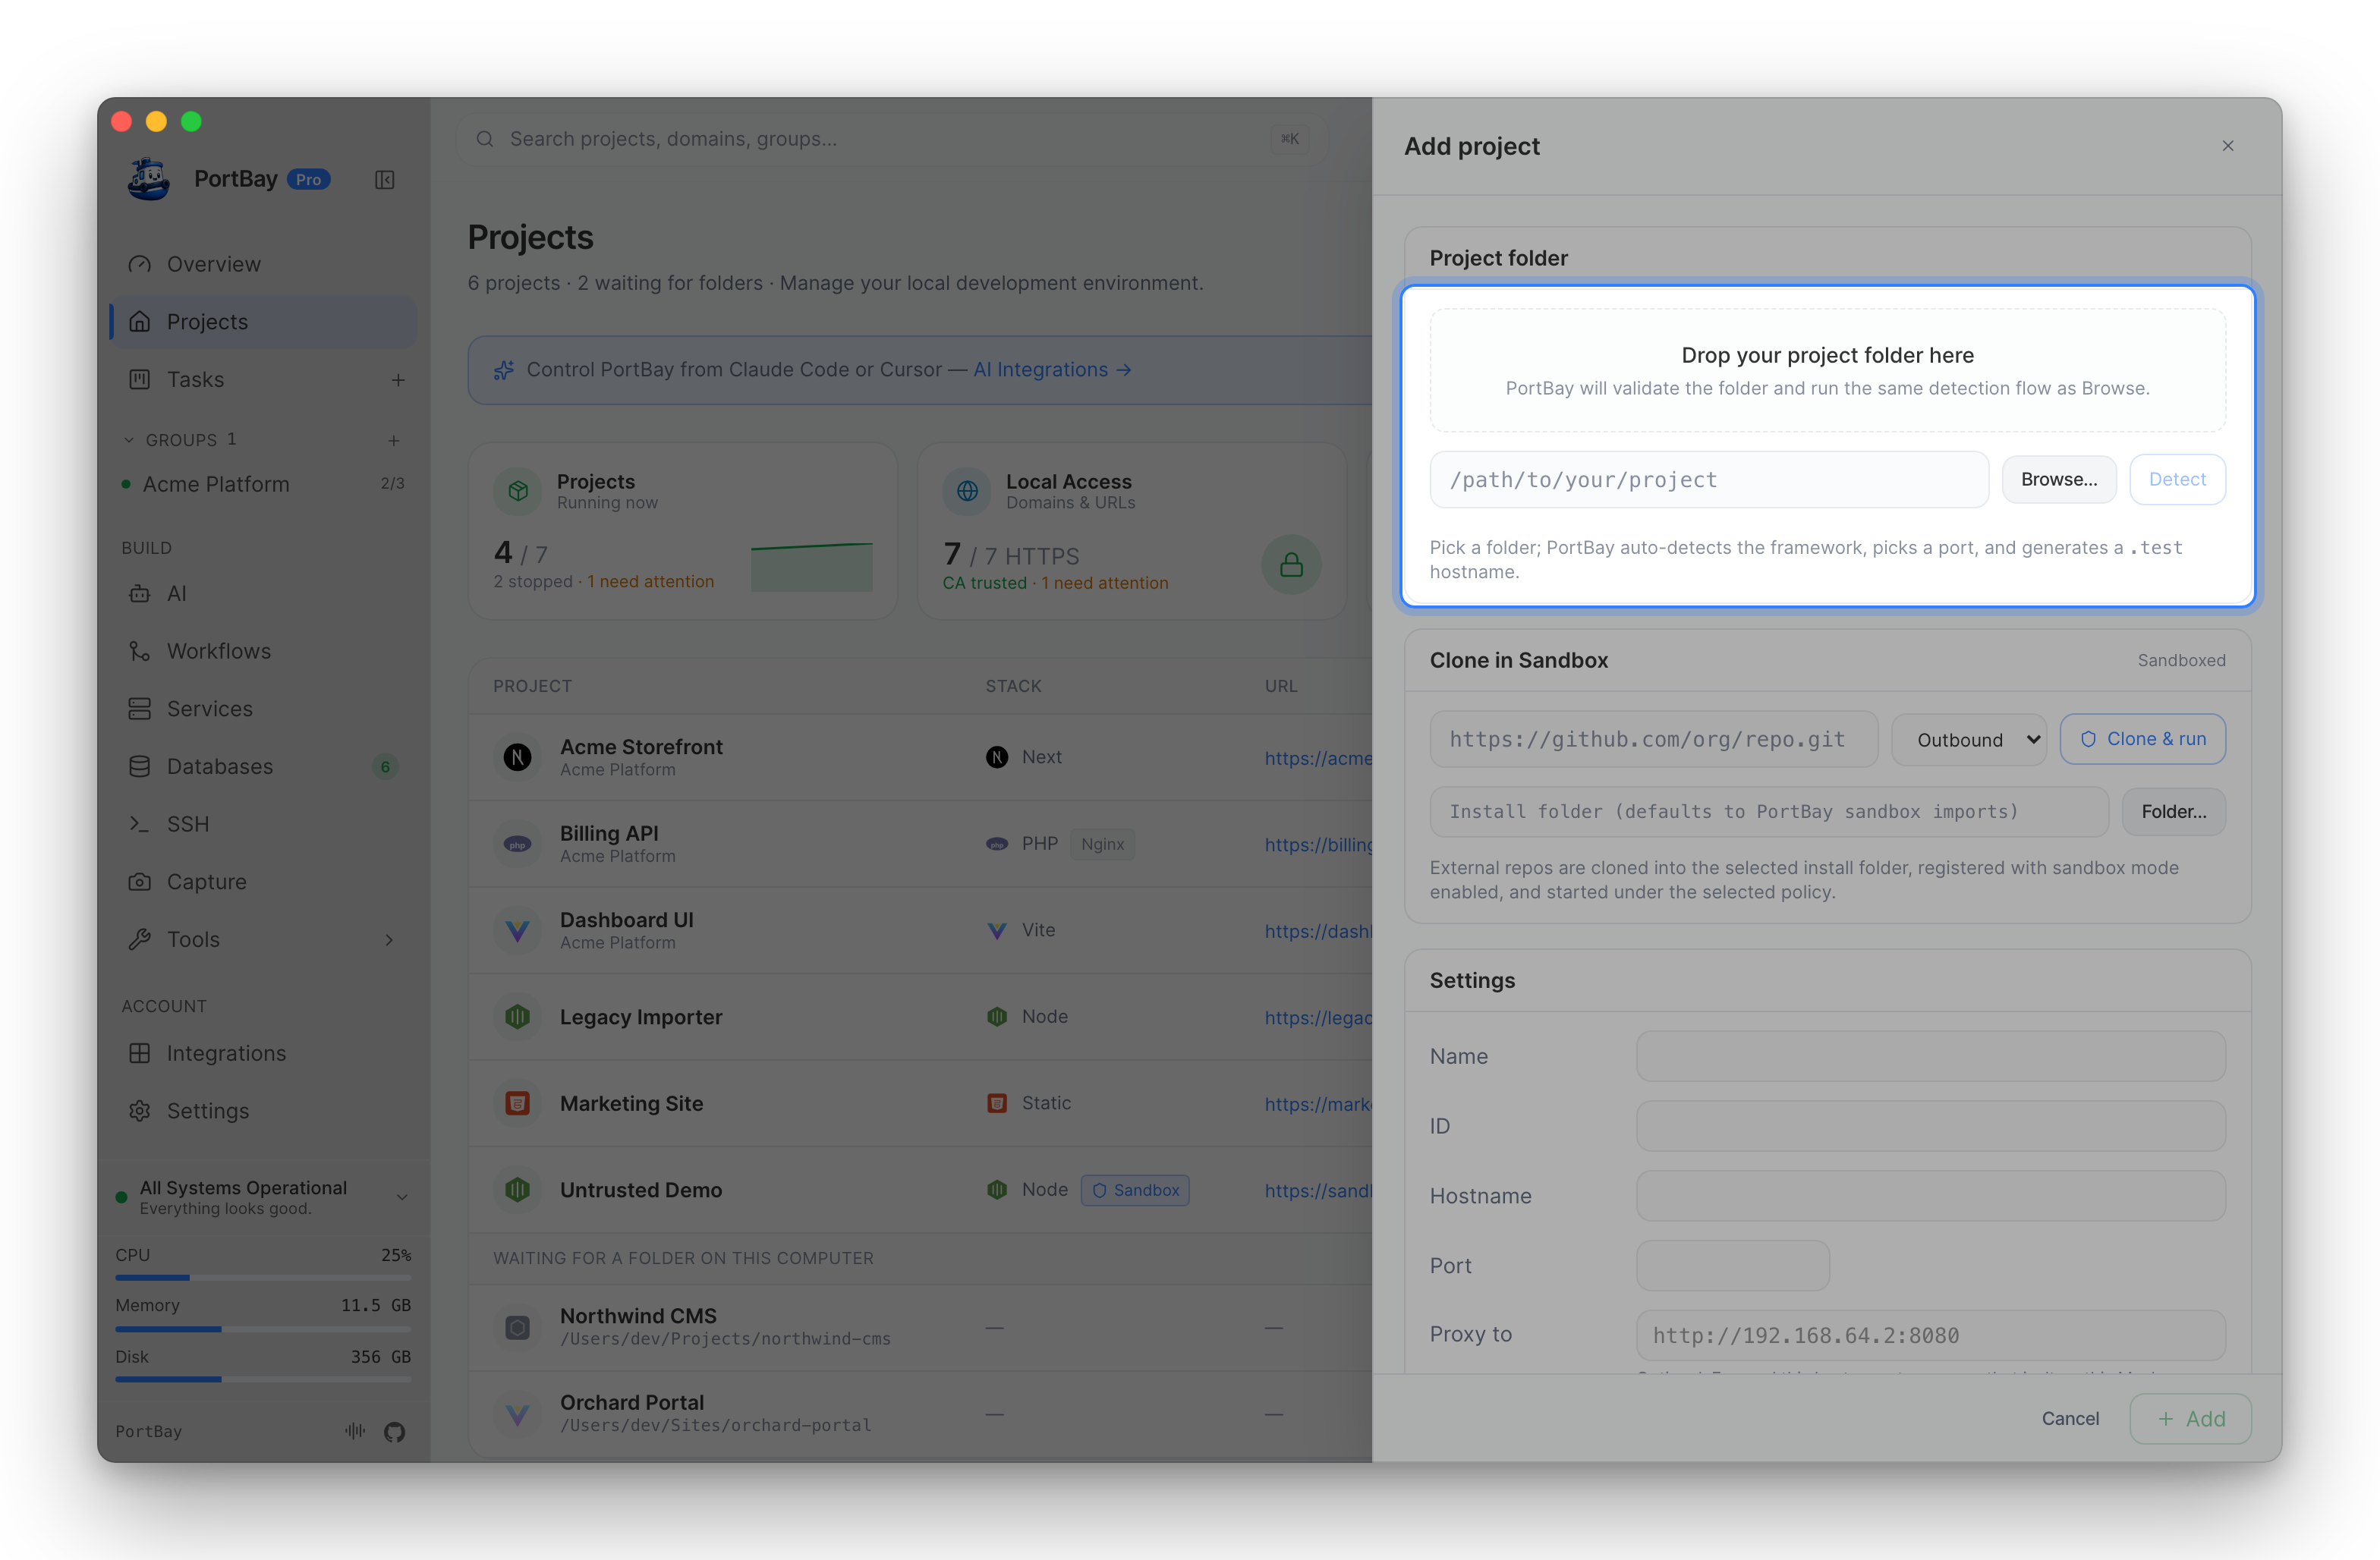This screenshot has width=2380, height=1560.
Task: Click the Memory usage bar
Action: (263, 1329)
